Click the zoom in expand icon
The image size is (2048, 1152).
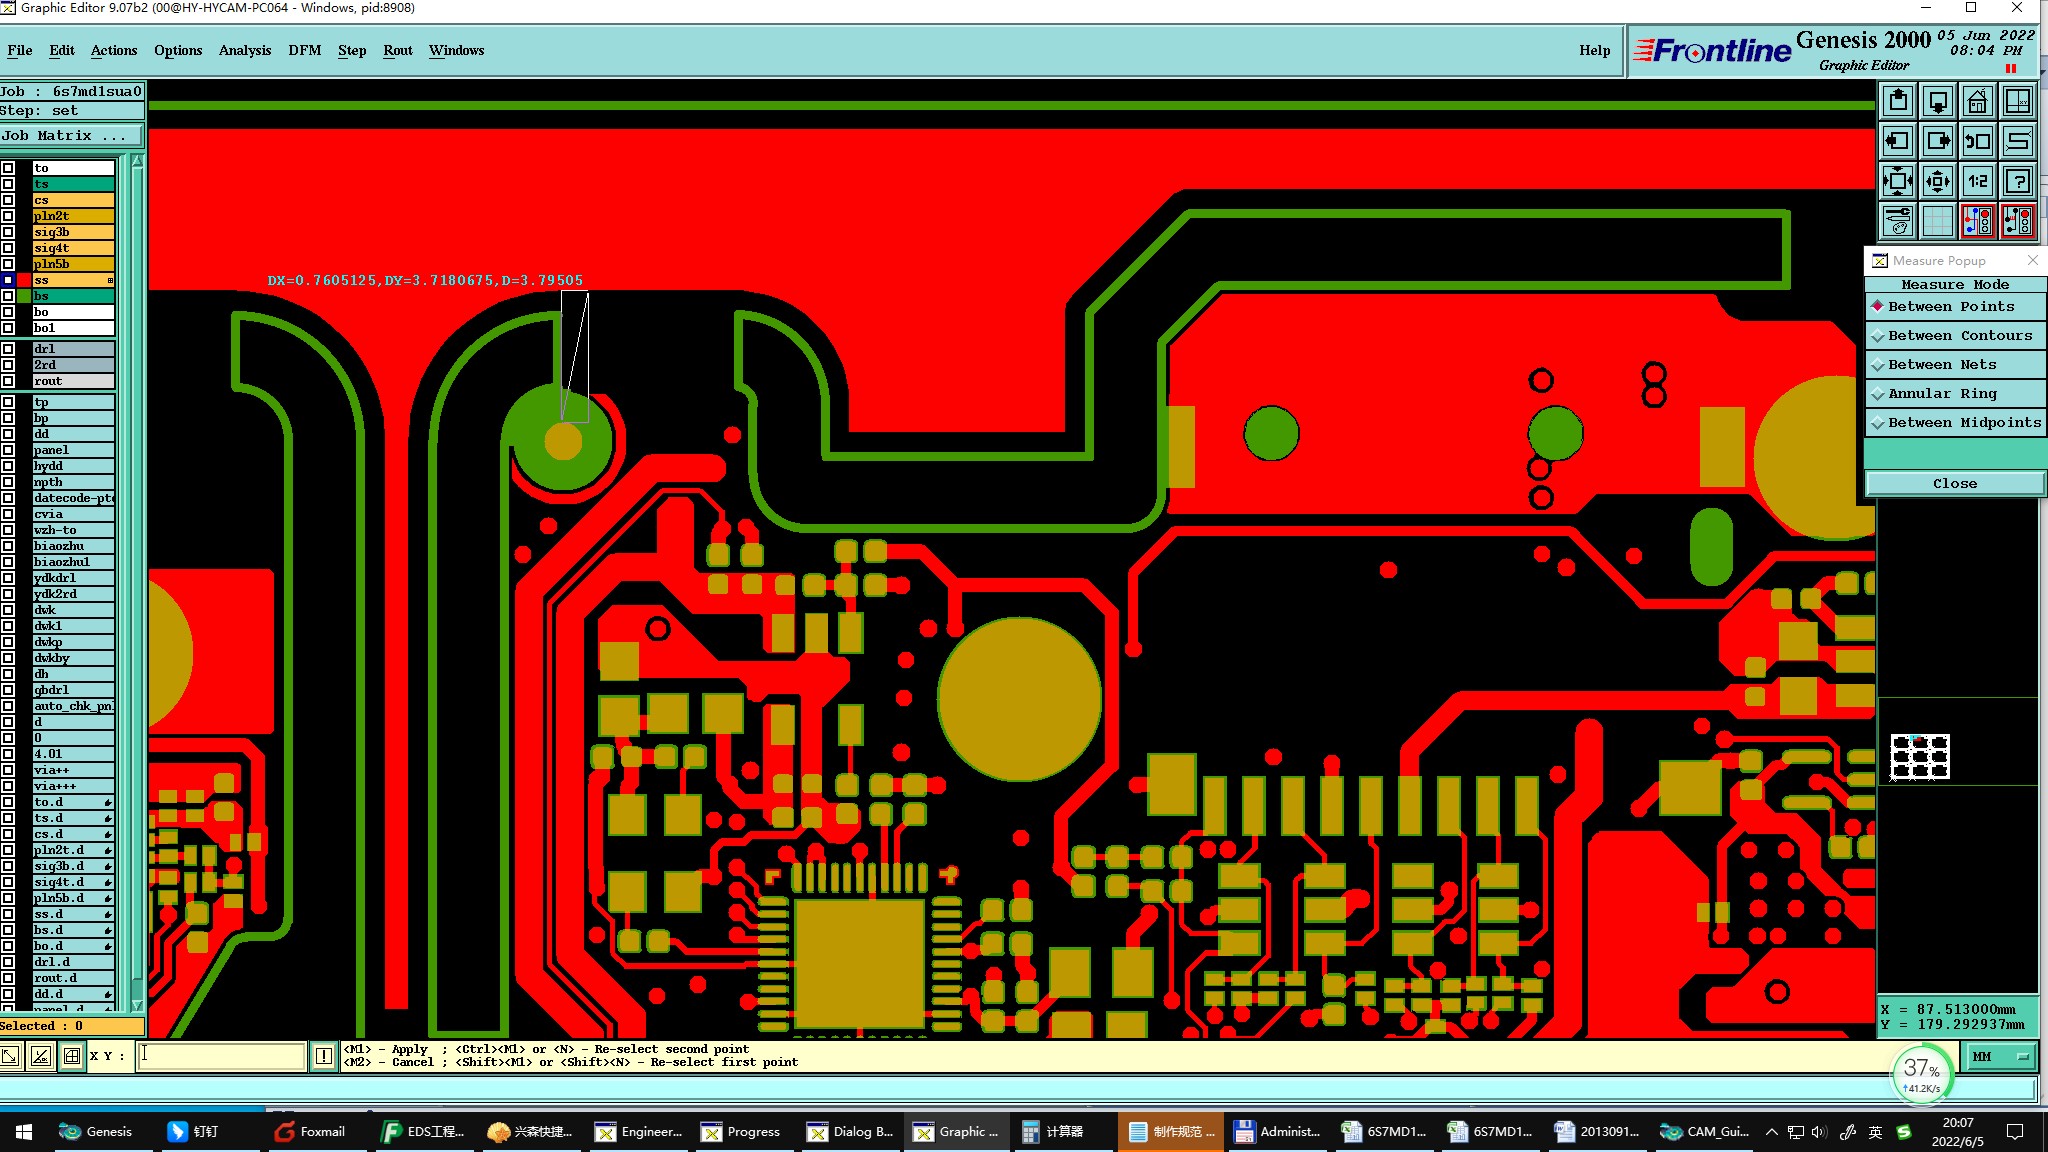1898,181
